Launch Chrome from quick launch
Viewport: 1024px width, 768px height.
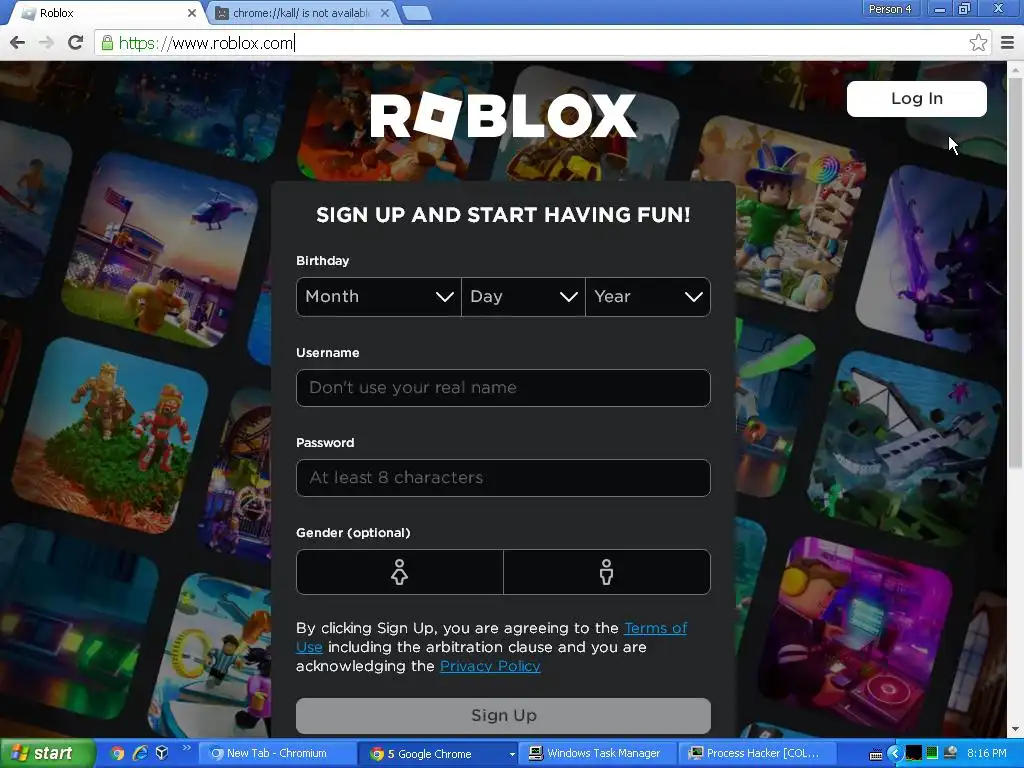(x=117, y=754)
